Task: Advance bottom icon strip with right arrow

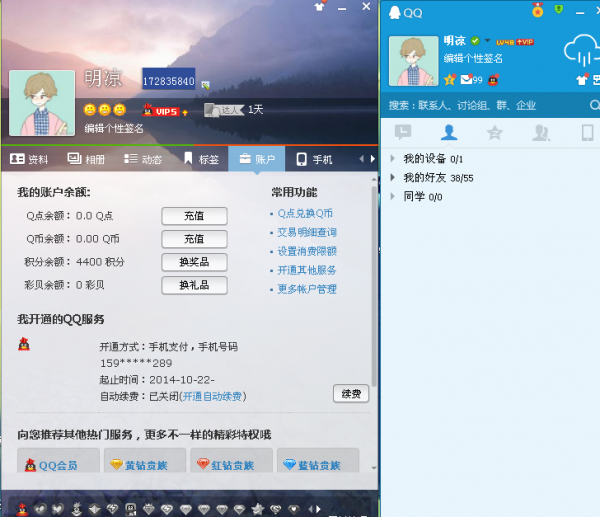Action: point(318,509)
